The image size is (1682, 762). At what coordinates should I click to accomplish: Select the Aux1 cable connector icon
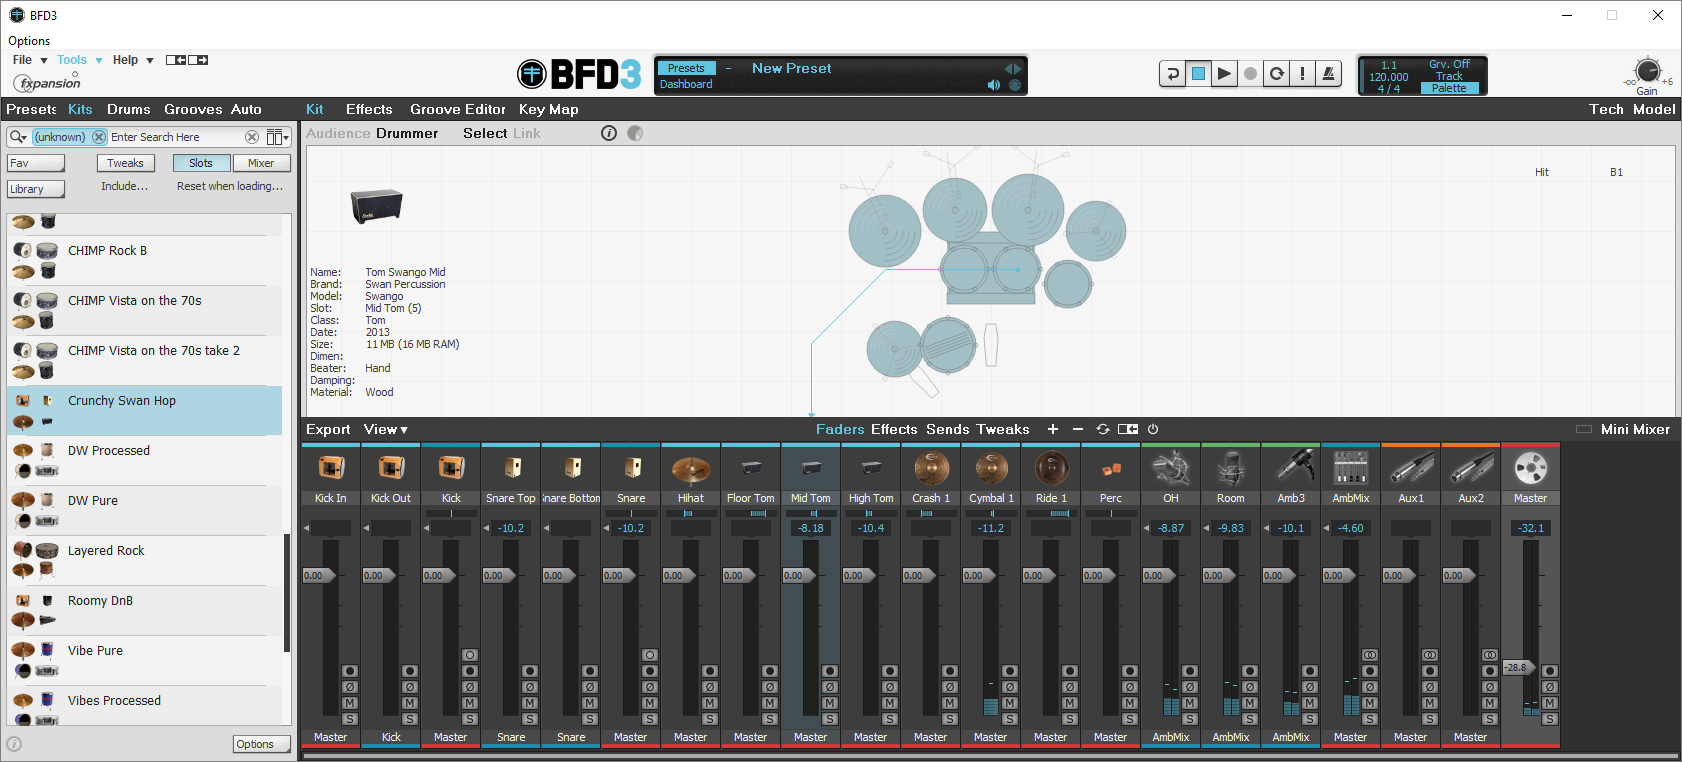1411,467
